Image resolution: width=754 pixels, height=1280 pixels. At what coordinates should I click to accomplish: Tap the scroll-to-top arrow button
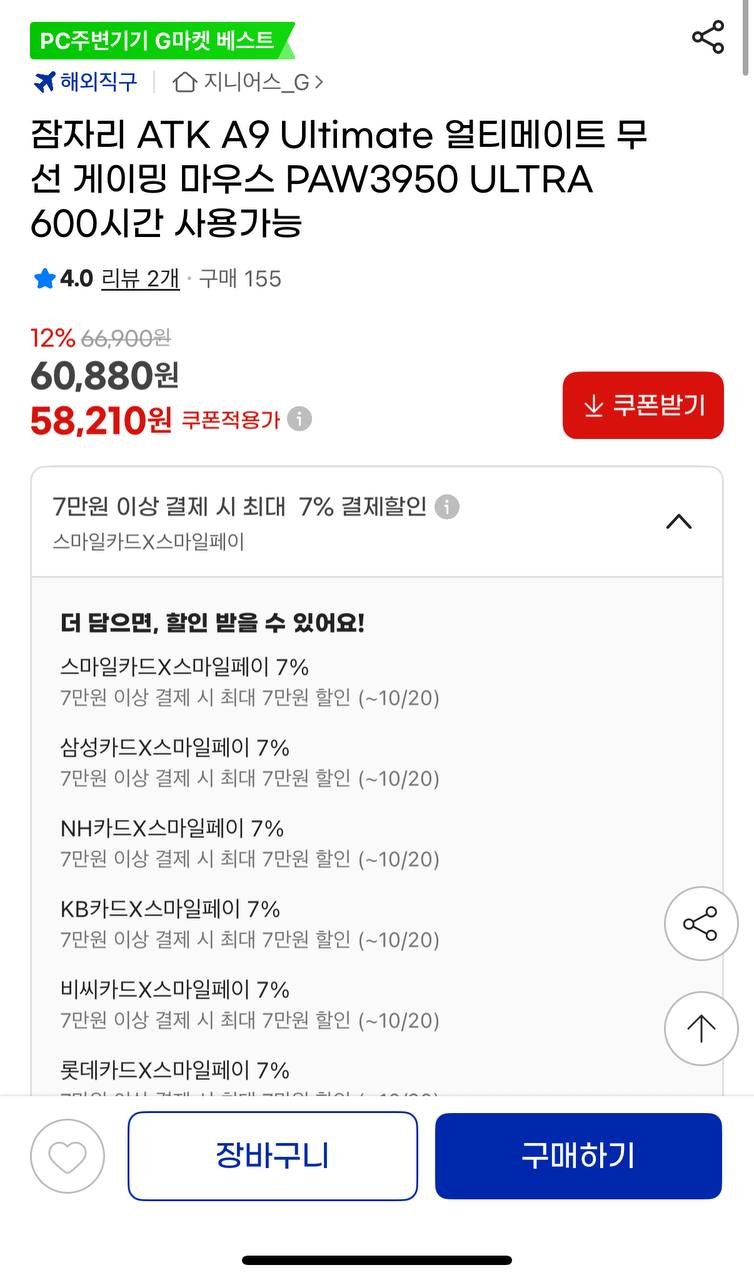[700, 1028]
